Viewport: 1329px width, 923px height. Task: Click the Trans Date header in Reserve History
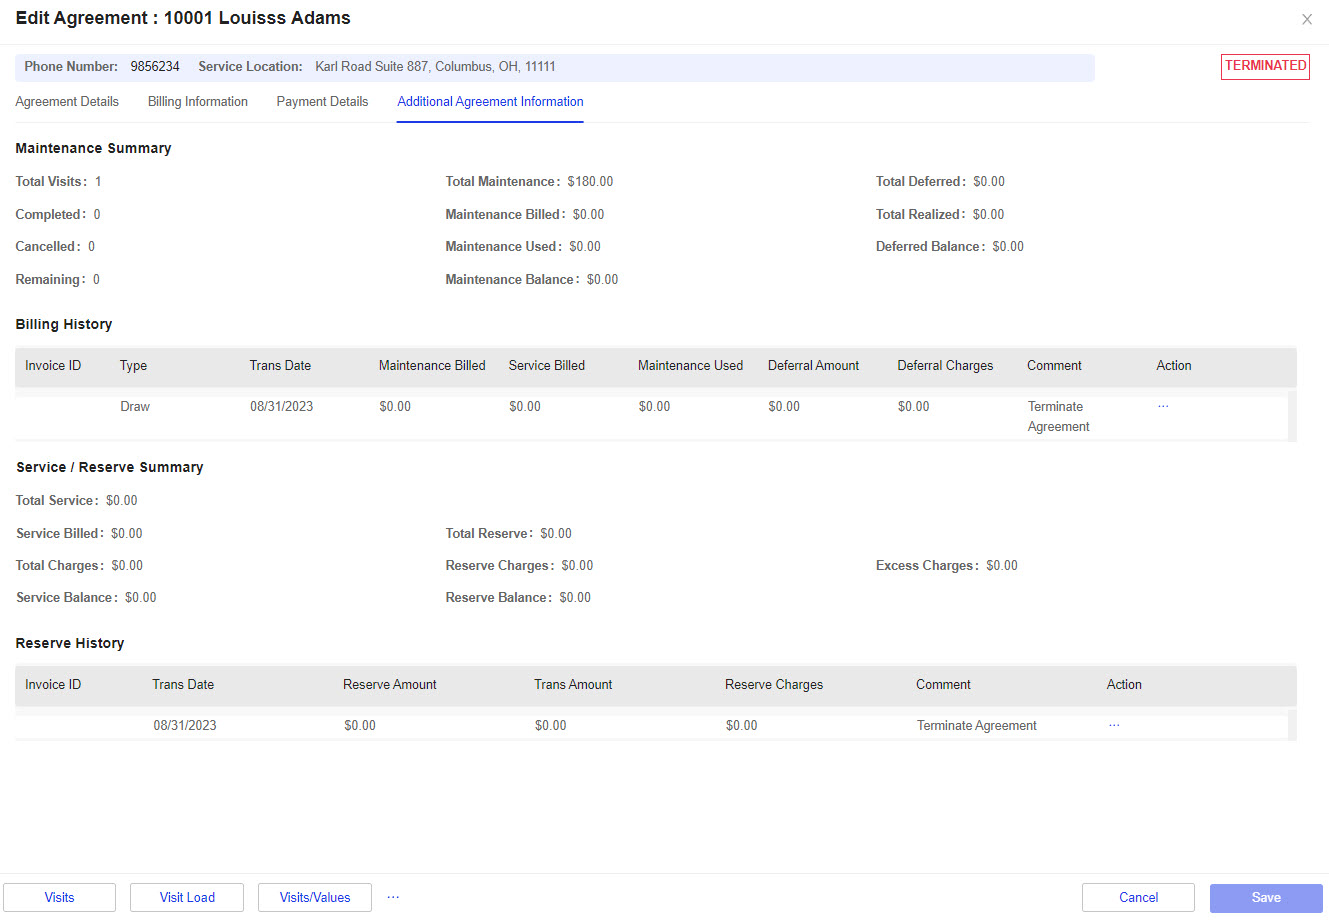coord(183,684)
